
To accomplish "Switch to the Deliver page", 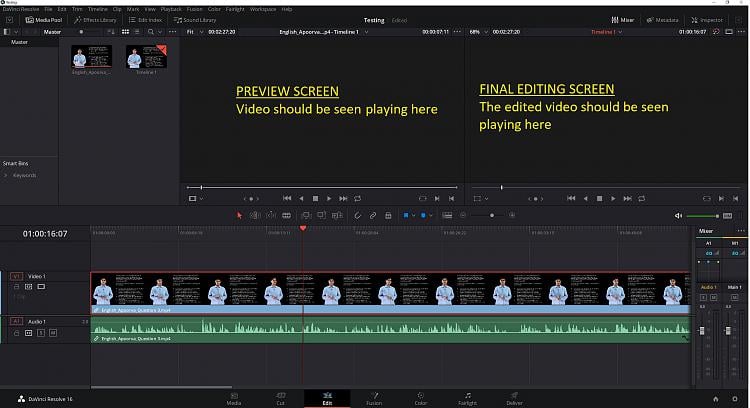I will 514,397.
